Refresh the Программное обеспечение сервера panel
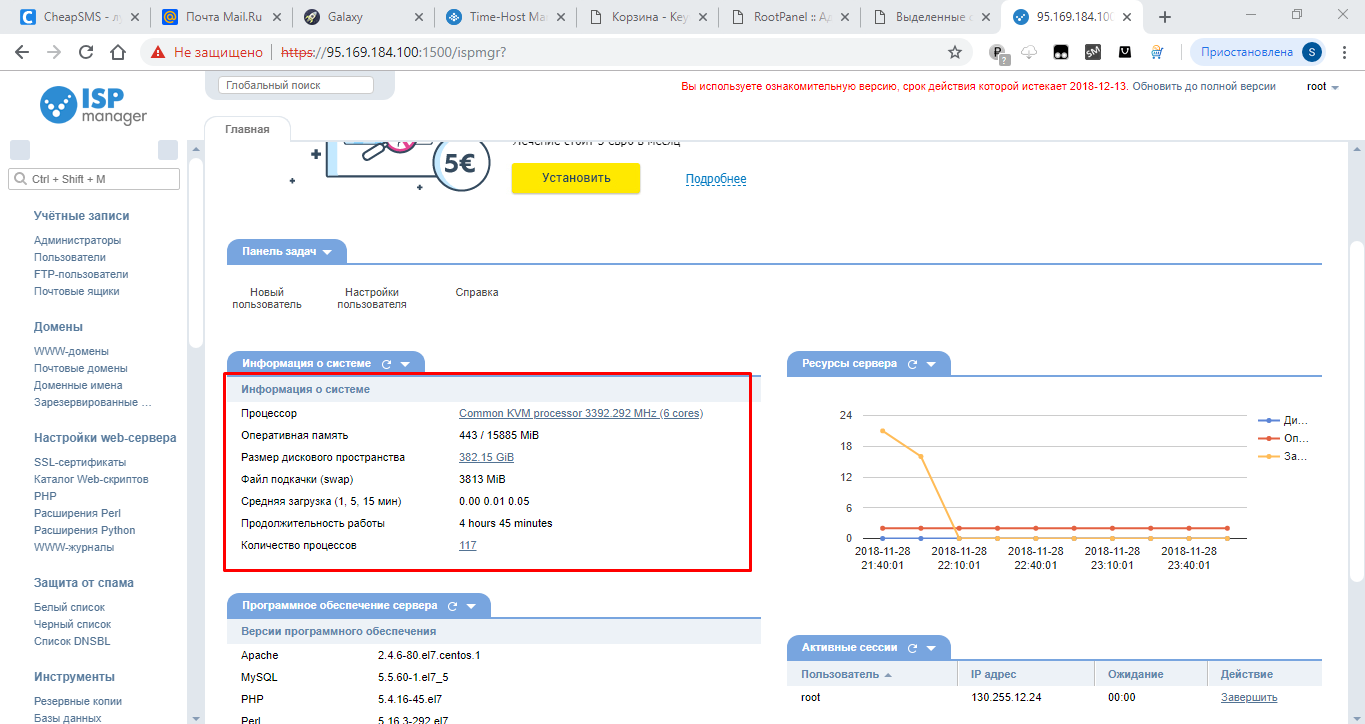The height and width of the screenshot is (724, 1365). click(x=452, y=606)
